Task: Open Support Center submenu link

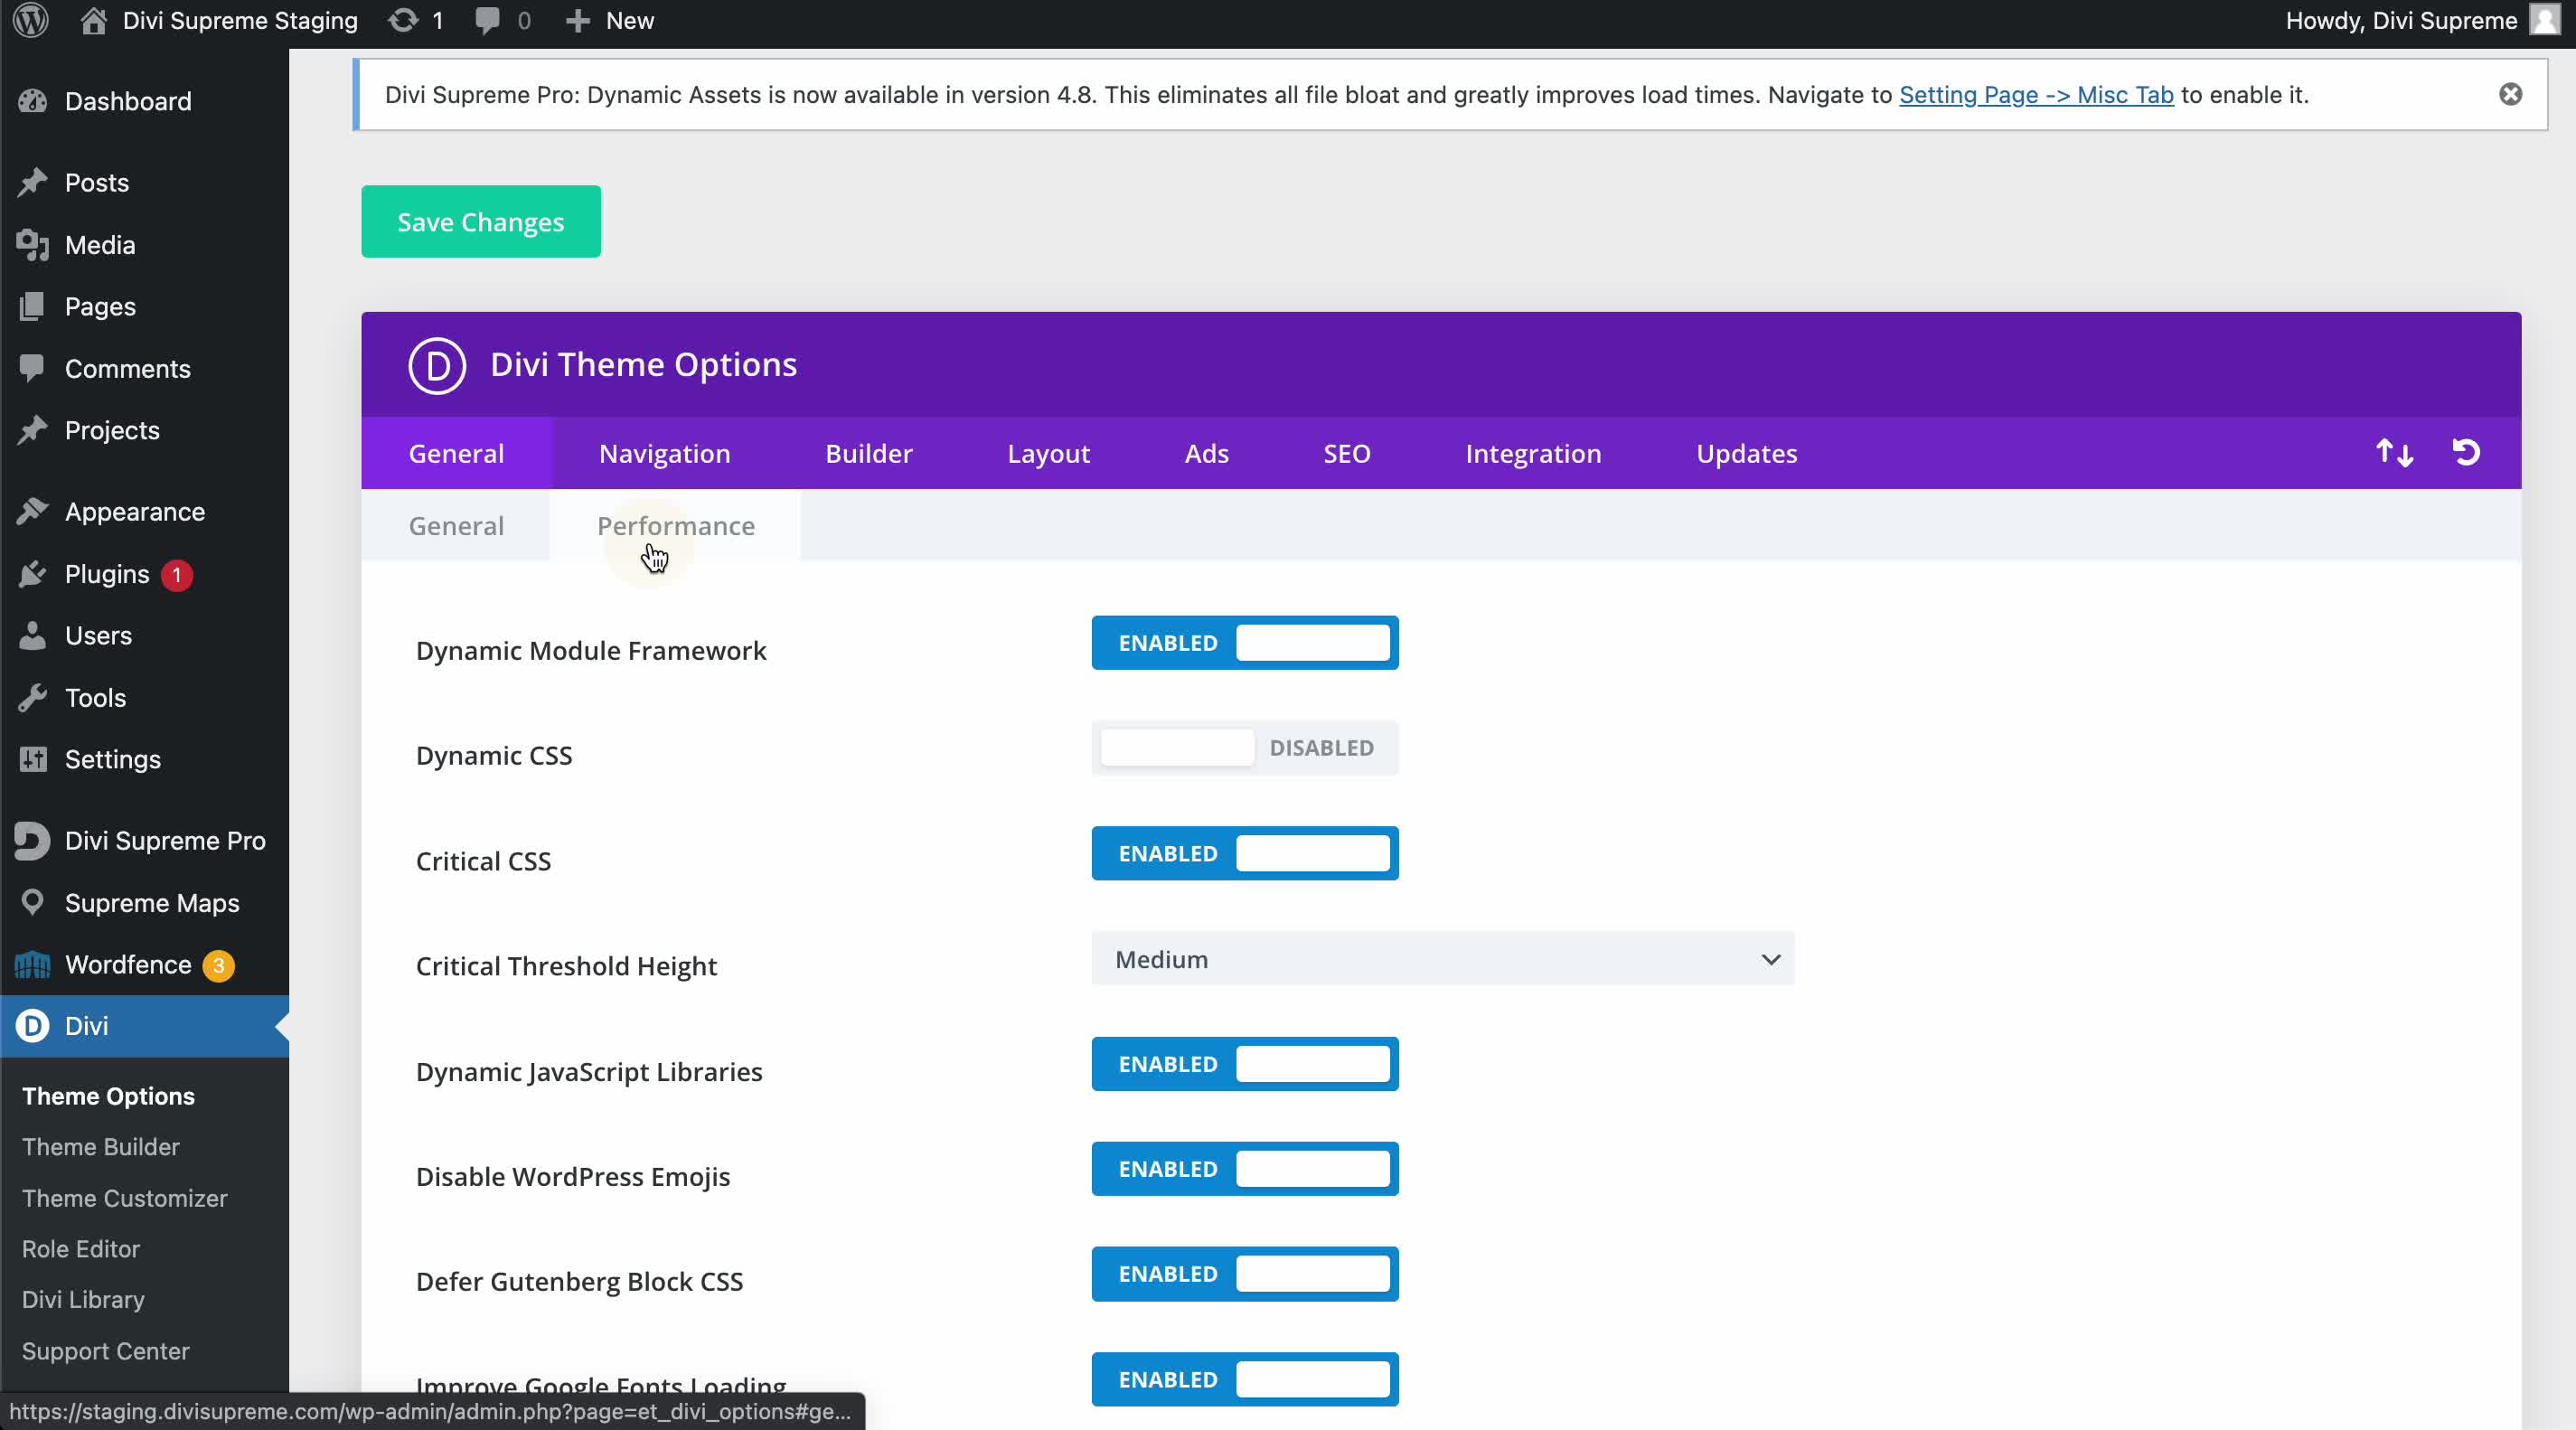Action: pos(106,1351)
